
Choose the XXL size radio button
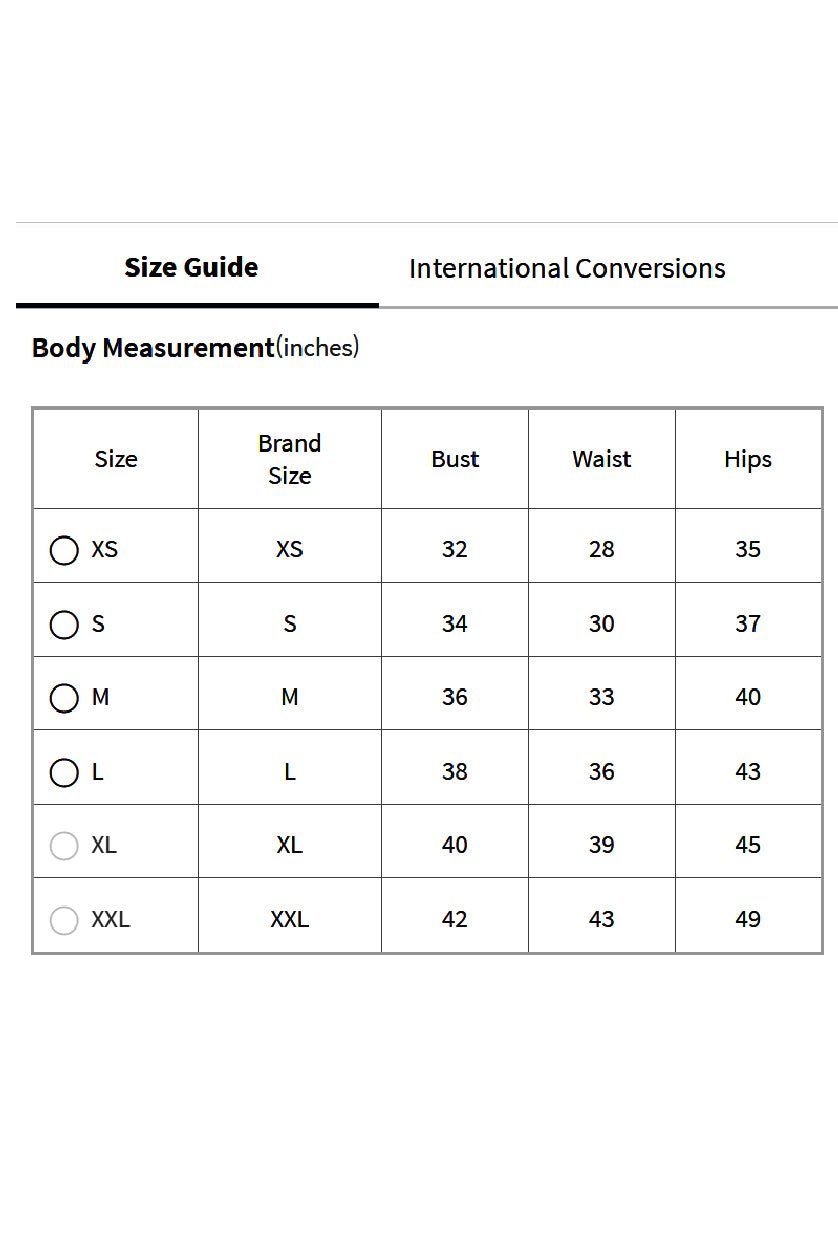(x=64, y=920)
